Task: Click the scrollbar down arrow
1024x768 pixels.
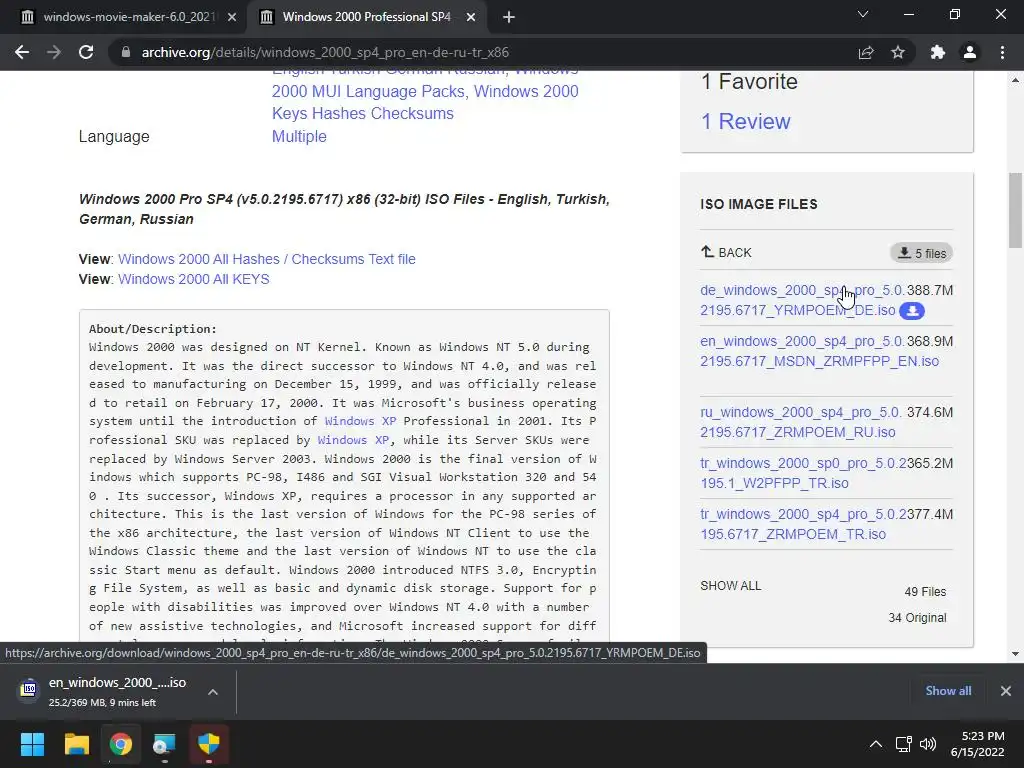Action: coord(1015,654)
